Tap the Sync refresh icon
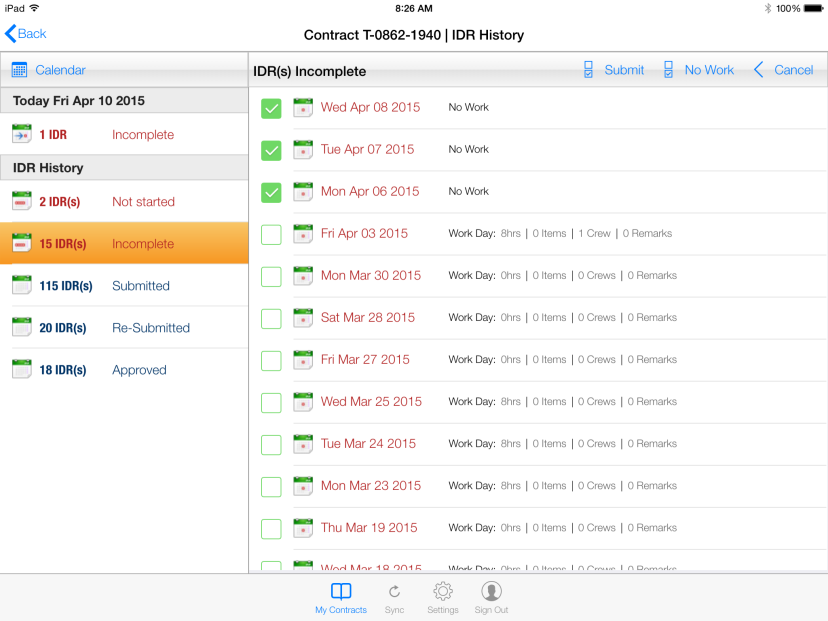This screenshot has height=621, width=828. pos(394,591)
